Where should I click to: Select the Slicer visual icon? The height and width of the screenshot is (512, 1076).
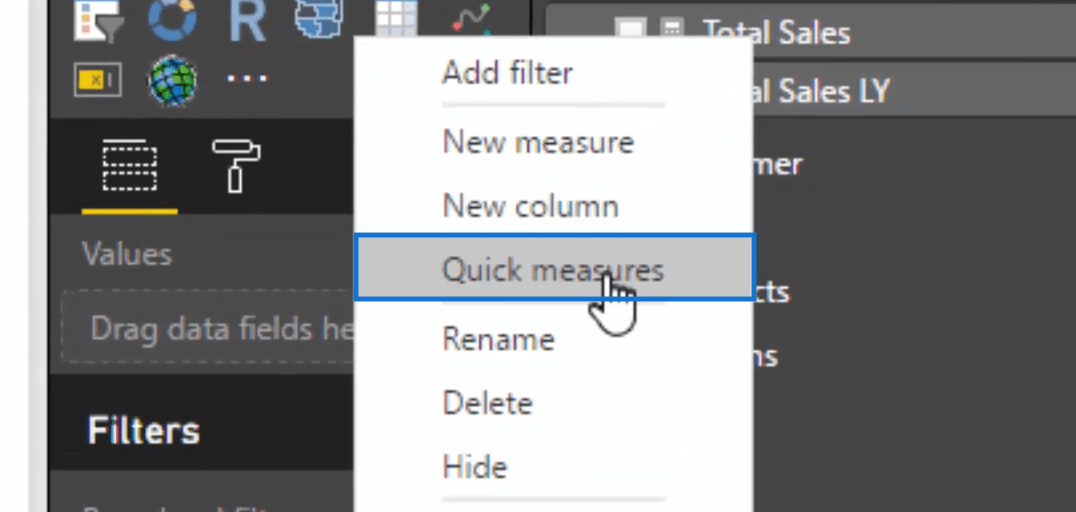97,19
